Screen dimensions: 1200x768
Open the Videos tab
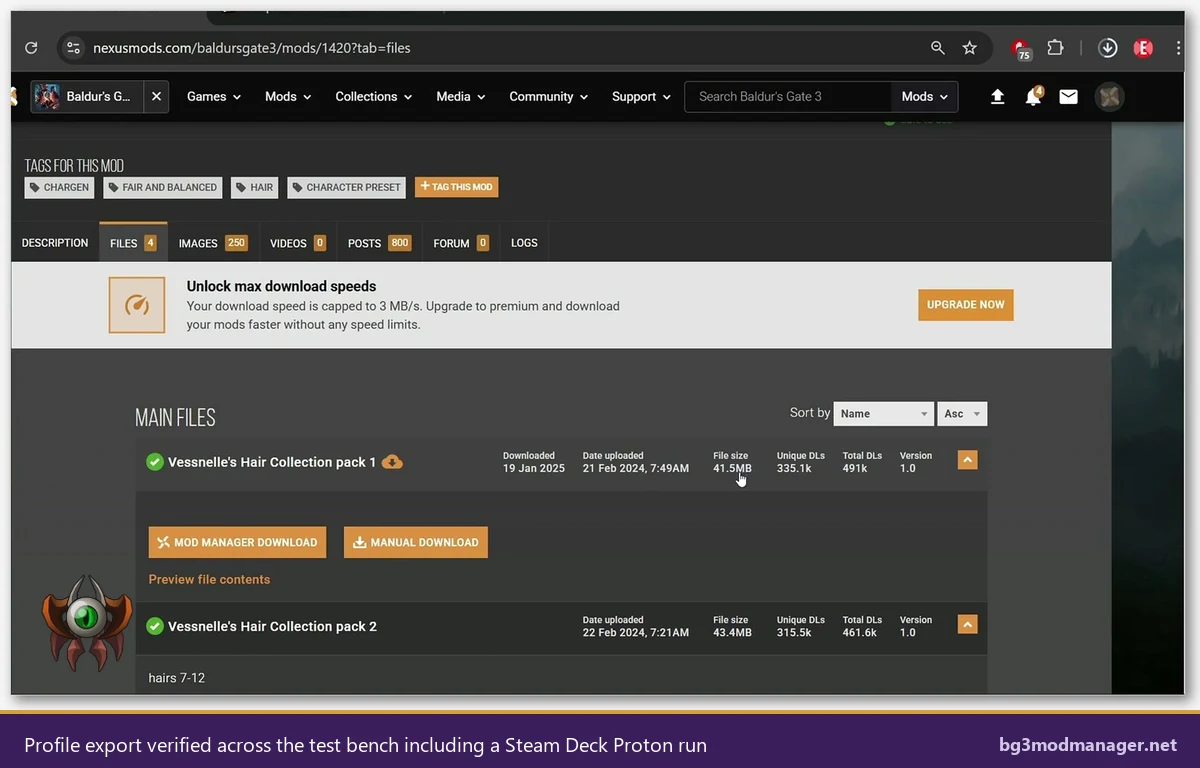point(298,243)
